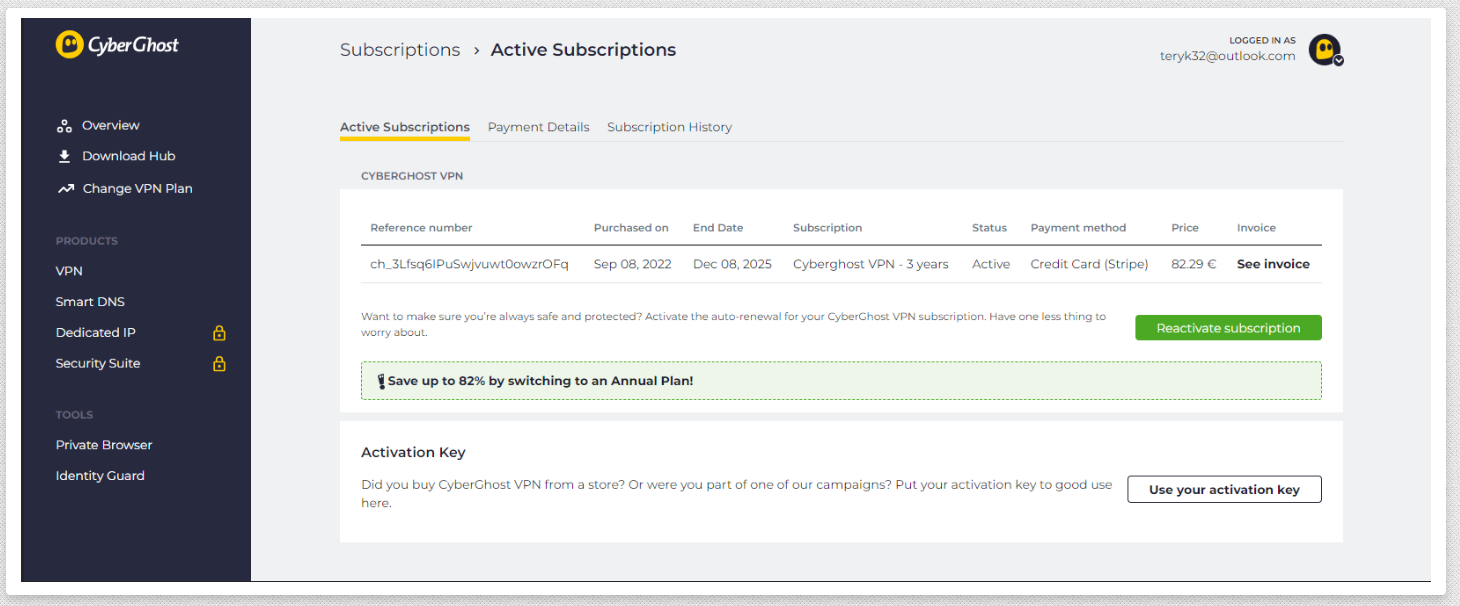Click the Use your activation key button
Image resolution: width=1460 pixels, height=606 pixels.
(x=1224, y=490)
